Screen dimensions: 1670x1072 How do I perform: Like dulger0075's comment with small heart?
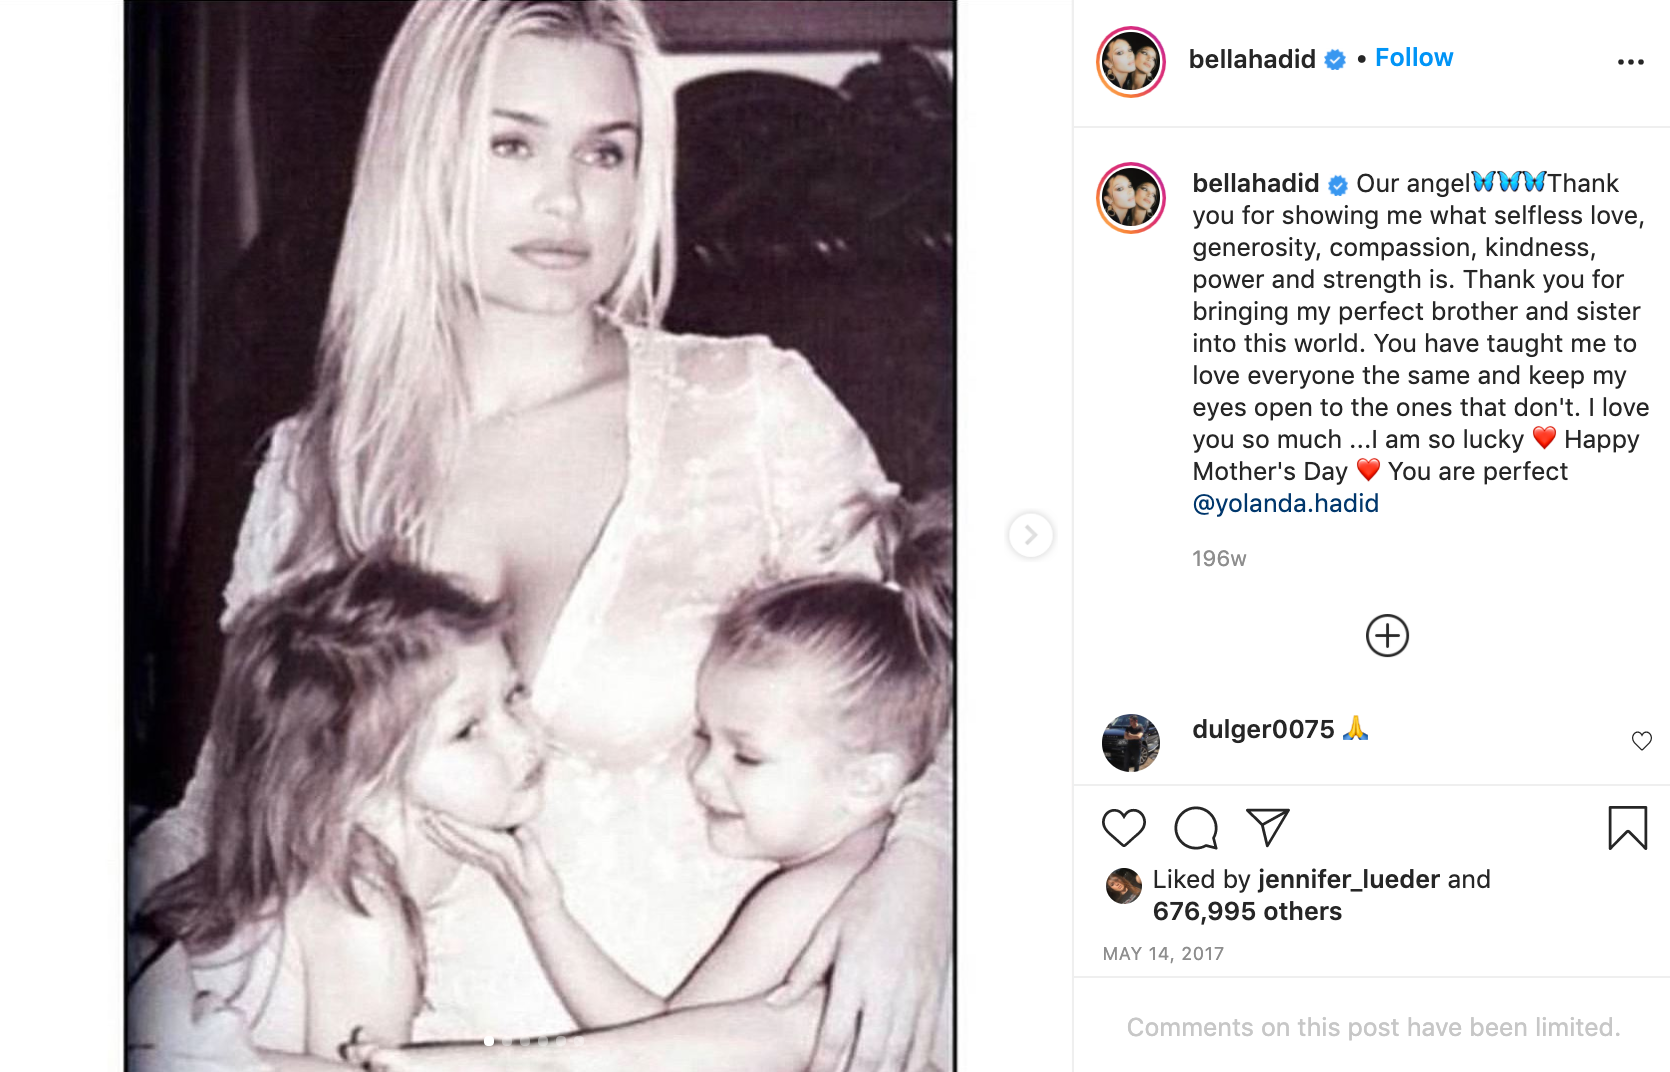[1641, 741]
